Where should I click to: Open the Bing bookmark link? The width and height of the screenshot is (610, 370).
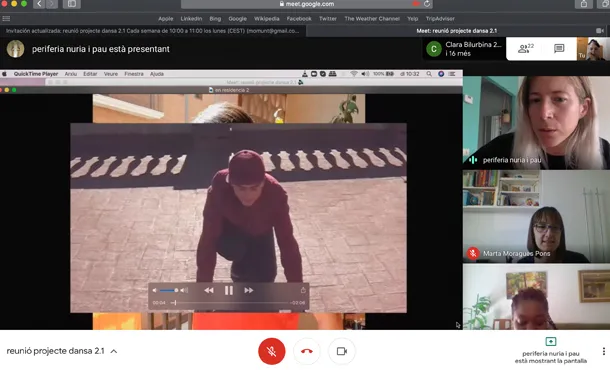click(x=215, y=18)
